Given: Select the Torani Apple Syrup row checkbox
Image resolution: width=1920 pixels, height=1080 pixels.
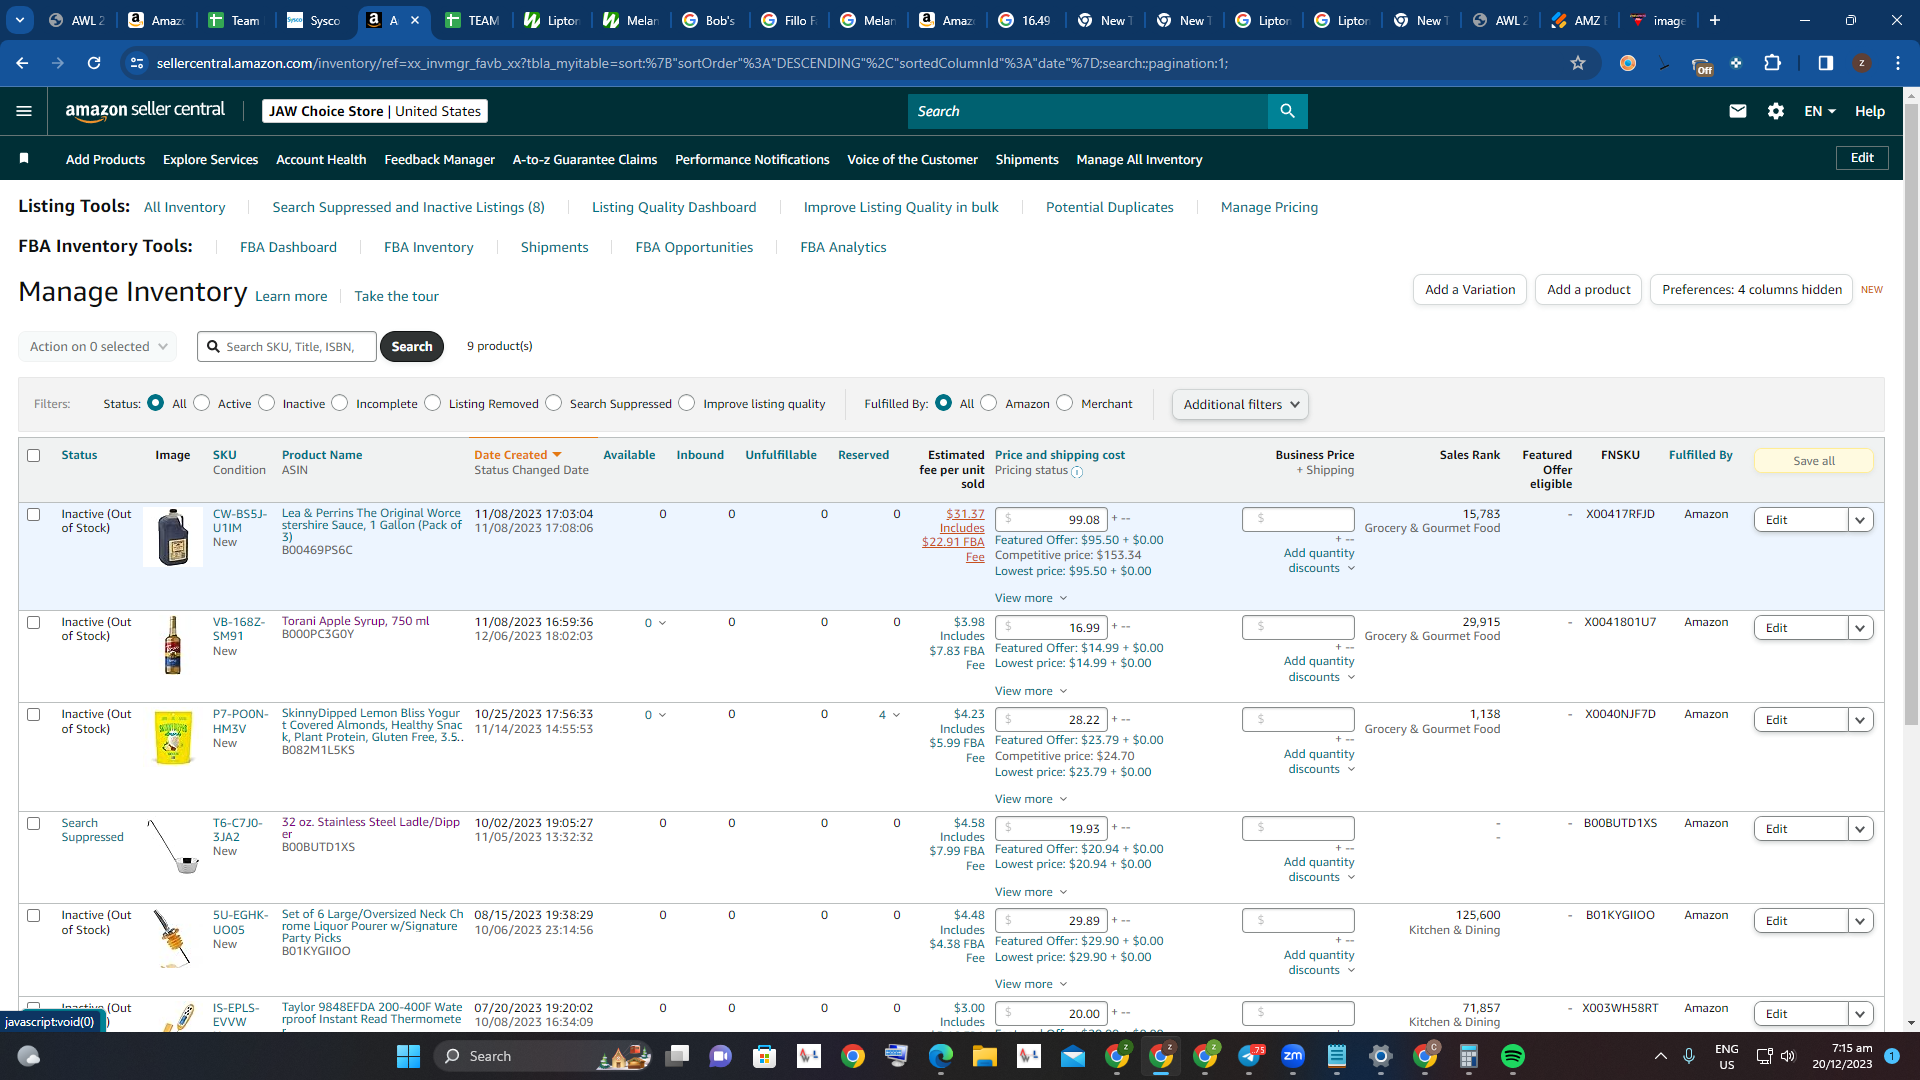Looking at the screenshot, I should [x=33, y=623].
